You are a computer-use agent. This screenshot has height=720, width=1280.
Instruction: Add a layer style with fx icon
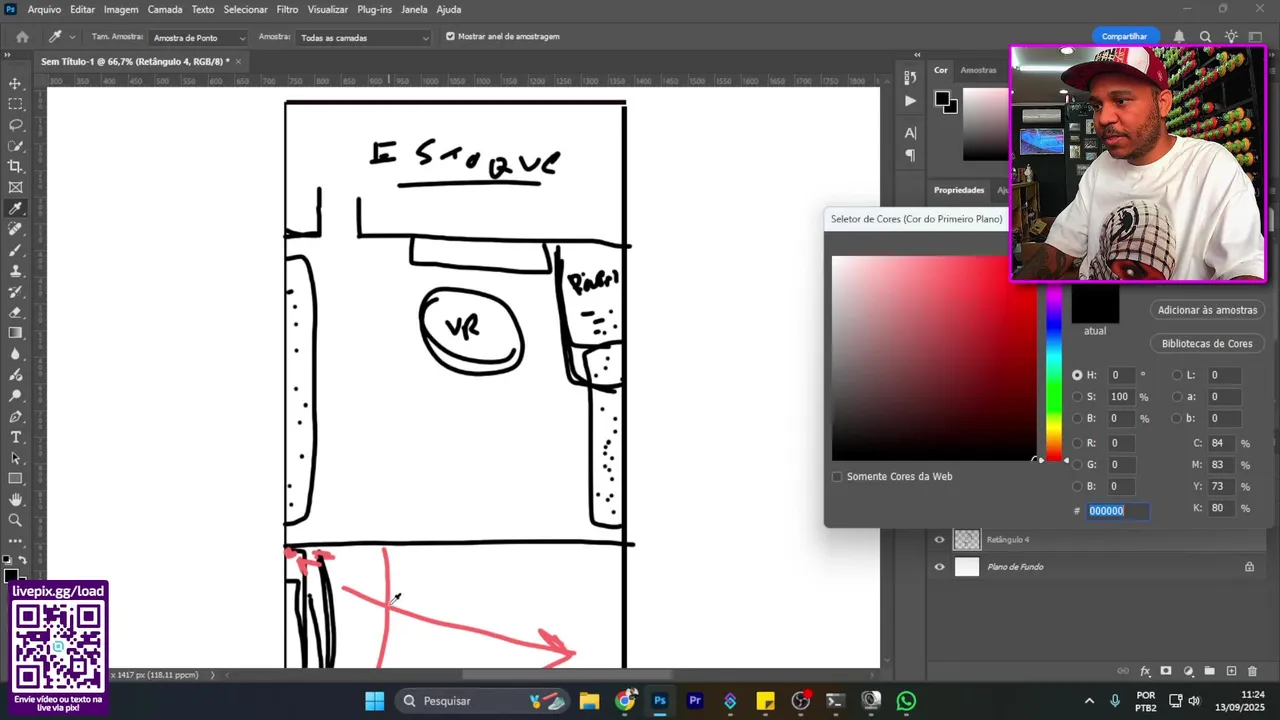point(1146,671)
